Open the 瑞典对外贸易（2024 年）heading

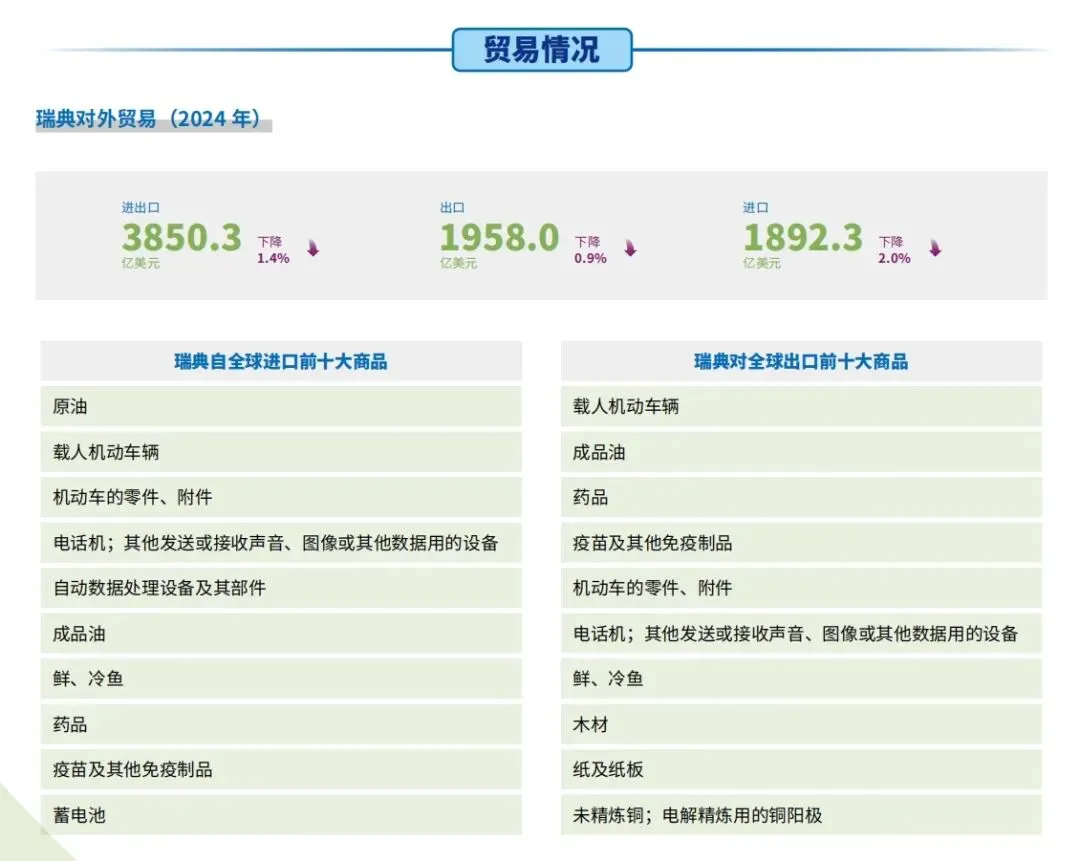coord(144,119)
